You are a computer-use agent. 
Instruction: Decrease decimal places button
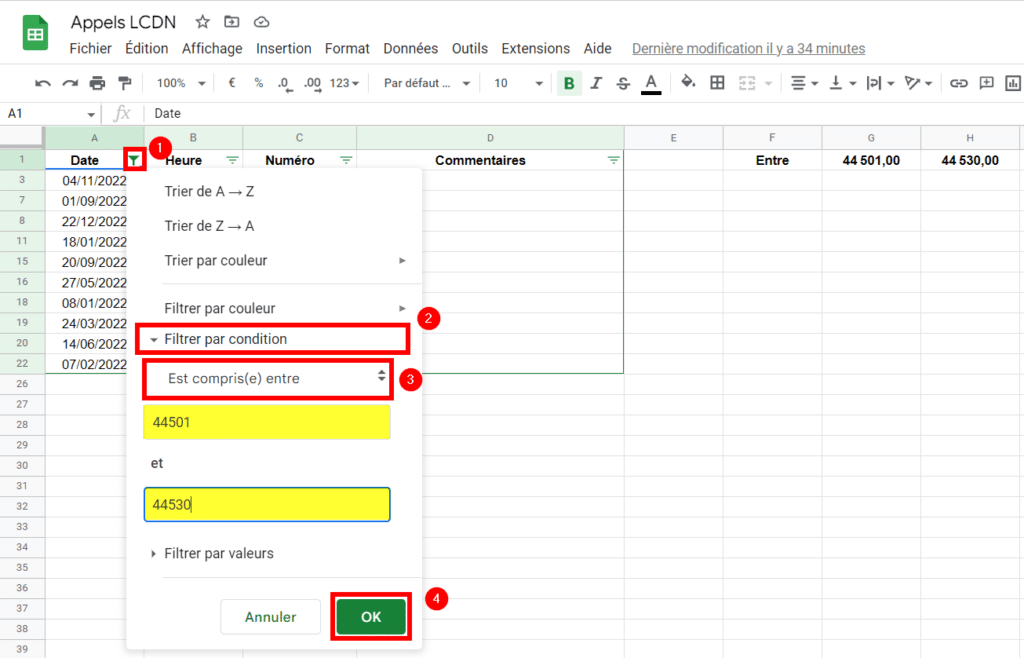point(285,84)
